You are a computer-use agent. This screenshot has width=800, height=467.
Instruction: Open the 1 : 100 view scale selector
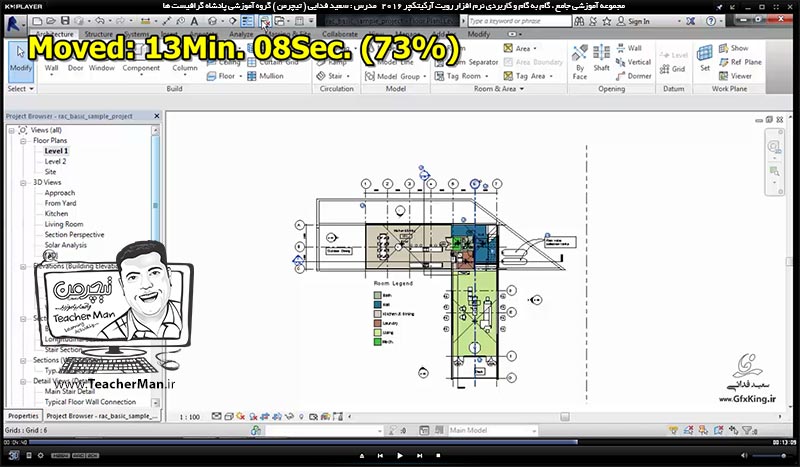click(189, 417)
